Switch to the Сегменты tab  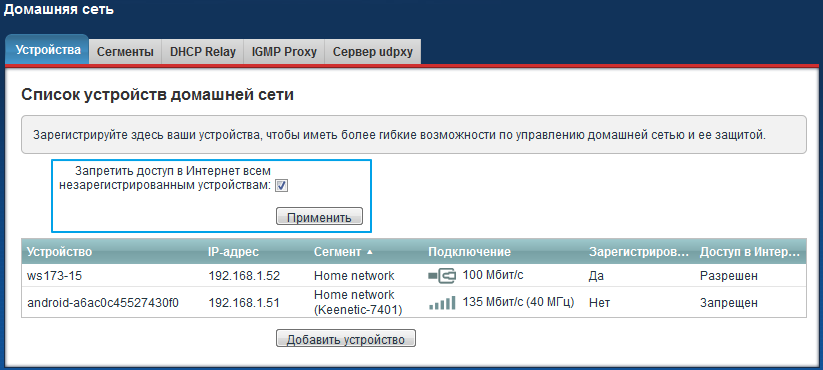pos(125,52)
